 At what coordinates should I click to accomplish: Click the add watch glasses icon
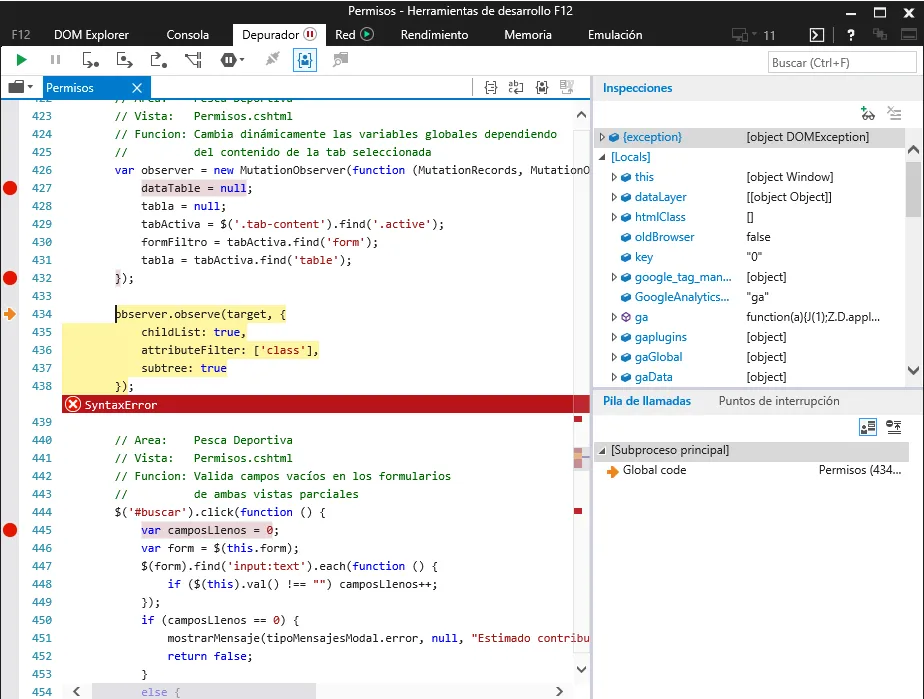(867, 115)
